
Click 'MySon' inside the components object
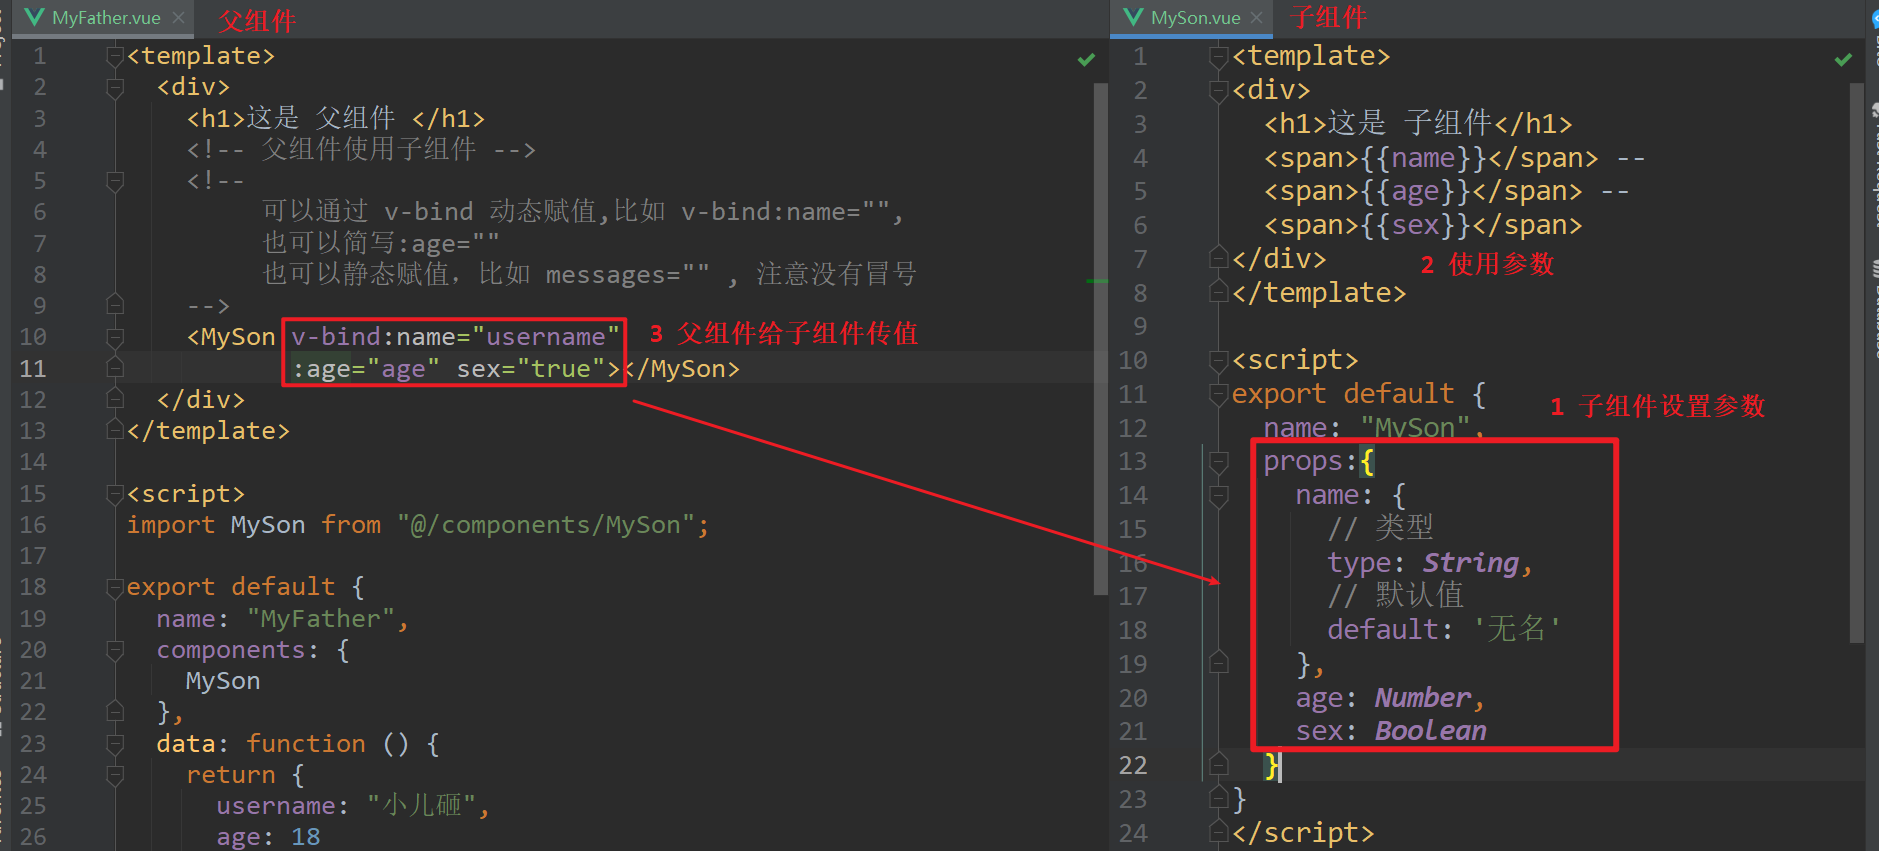pos(223,681)
